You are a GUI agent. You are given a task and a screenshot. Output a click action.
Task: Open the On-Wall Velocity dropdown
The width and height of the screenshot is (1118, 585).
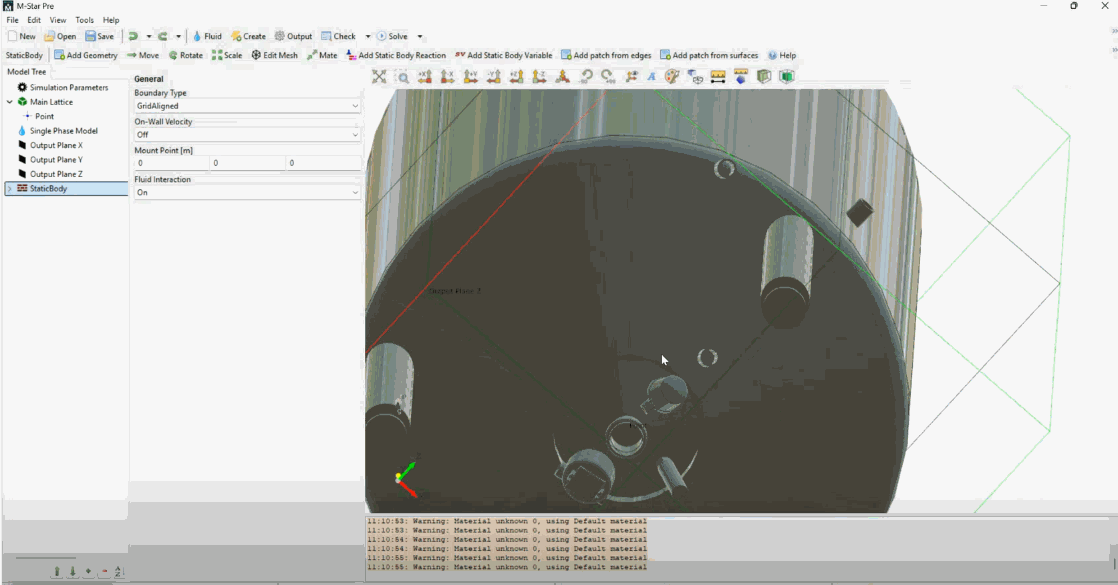pos(247,135)
